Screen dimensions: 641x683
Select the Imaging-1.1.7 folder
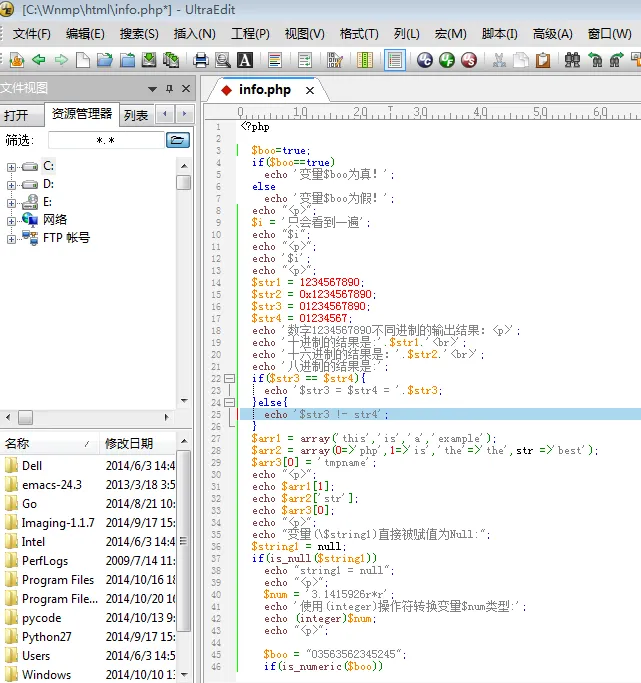tap(58, 522)
